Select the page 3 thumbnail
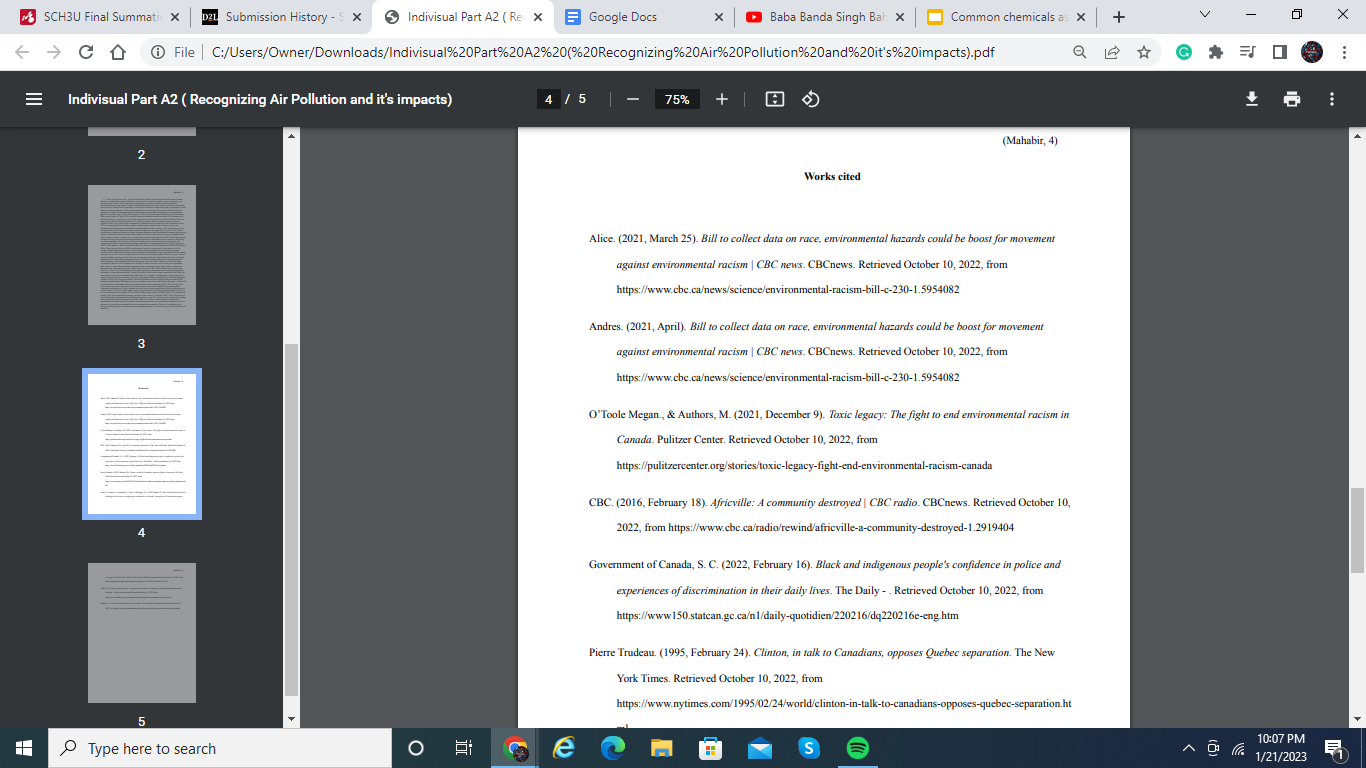1366x768 pixels. [x=141, y=254]
